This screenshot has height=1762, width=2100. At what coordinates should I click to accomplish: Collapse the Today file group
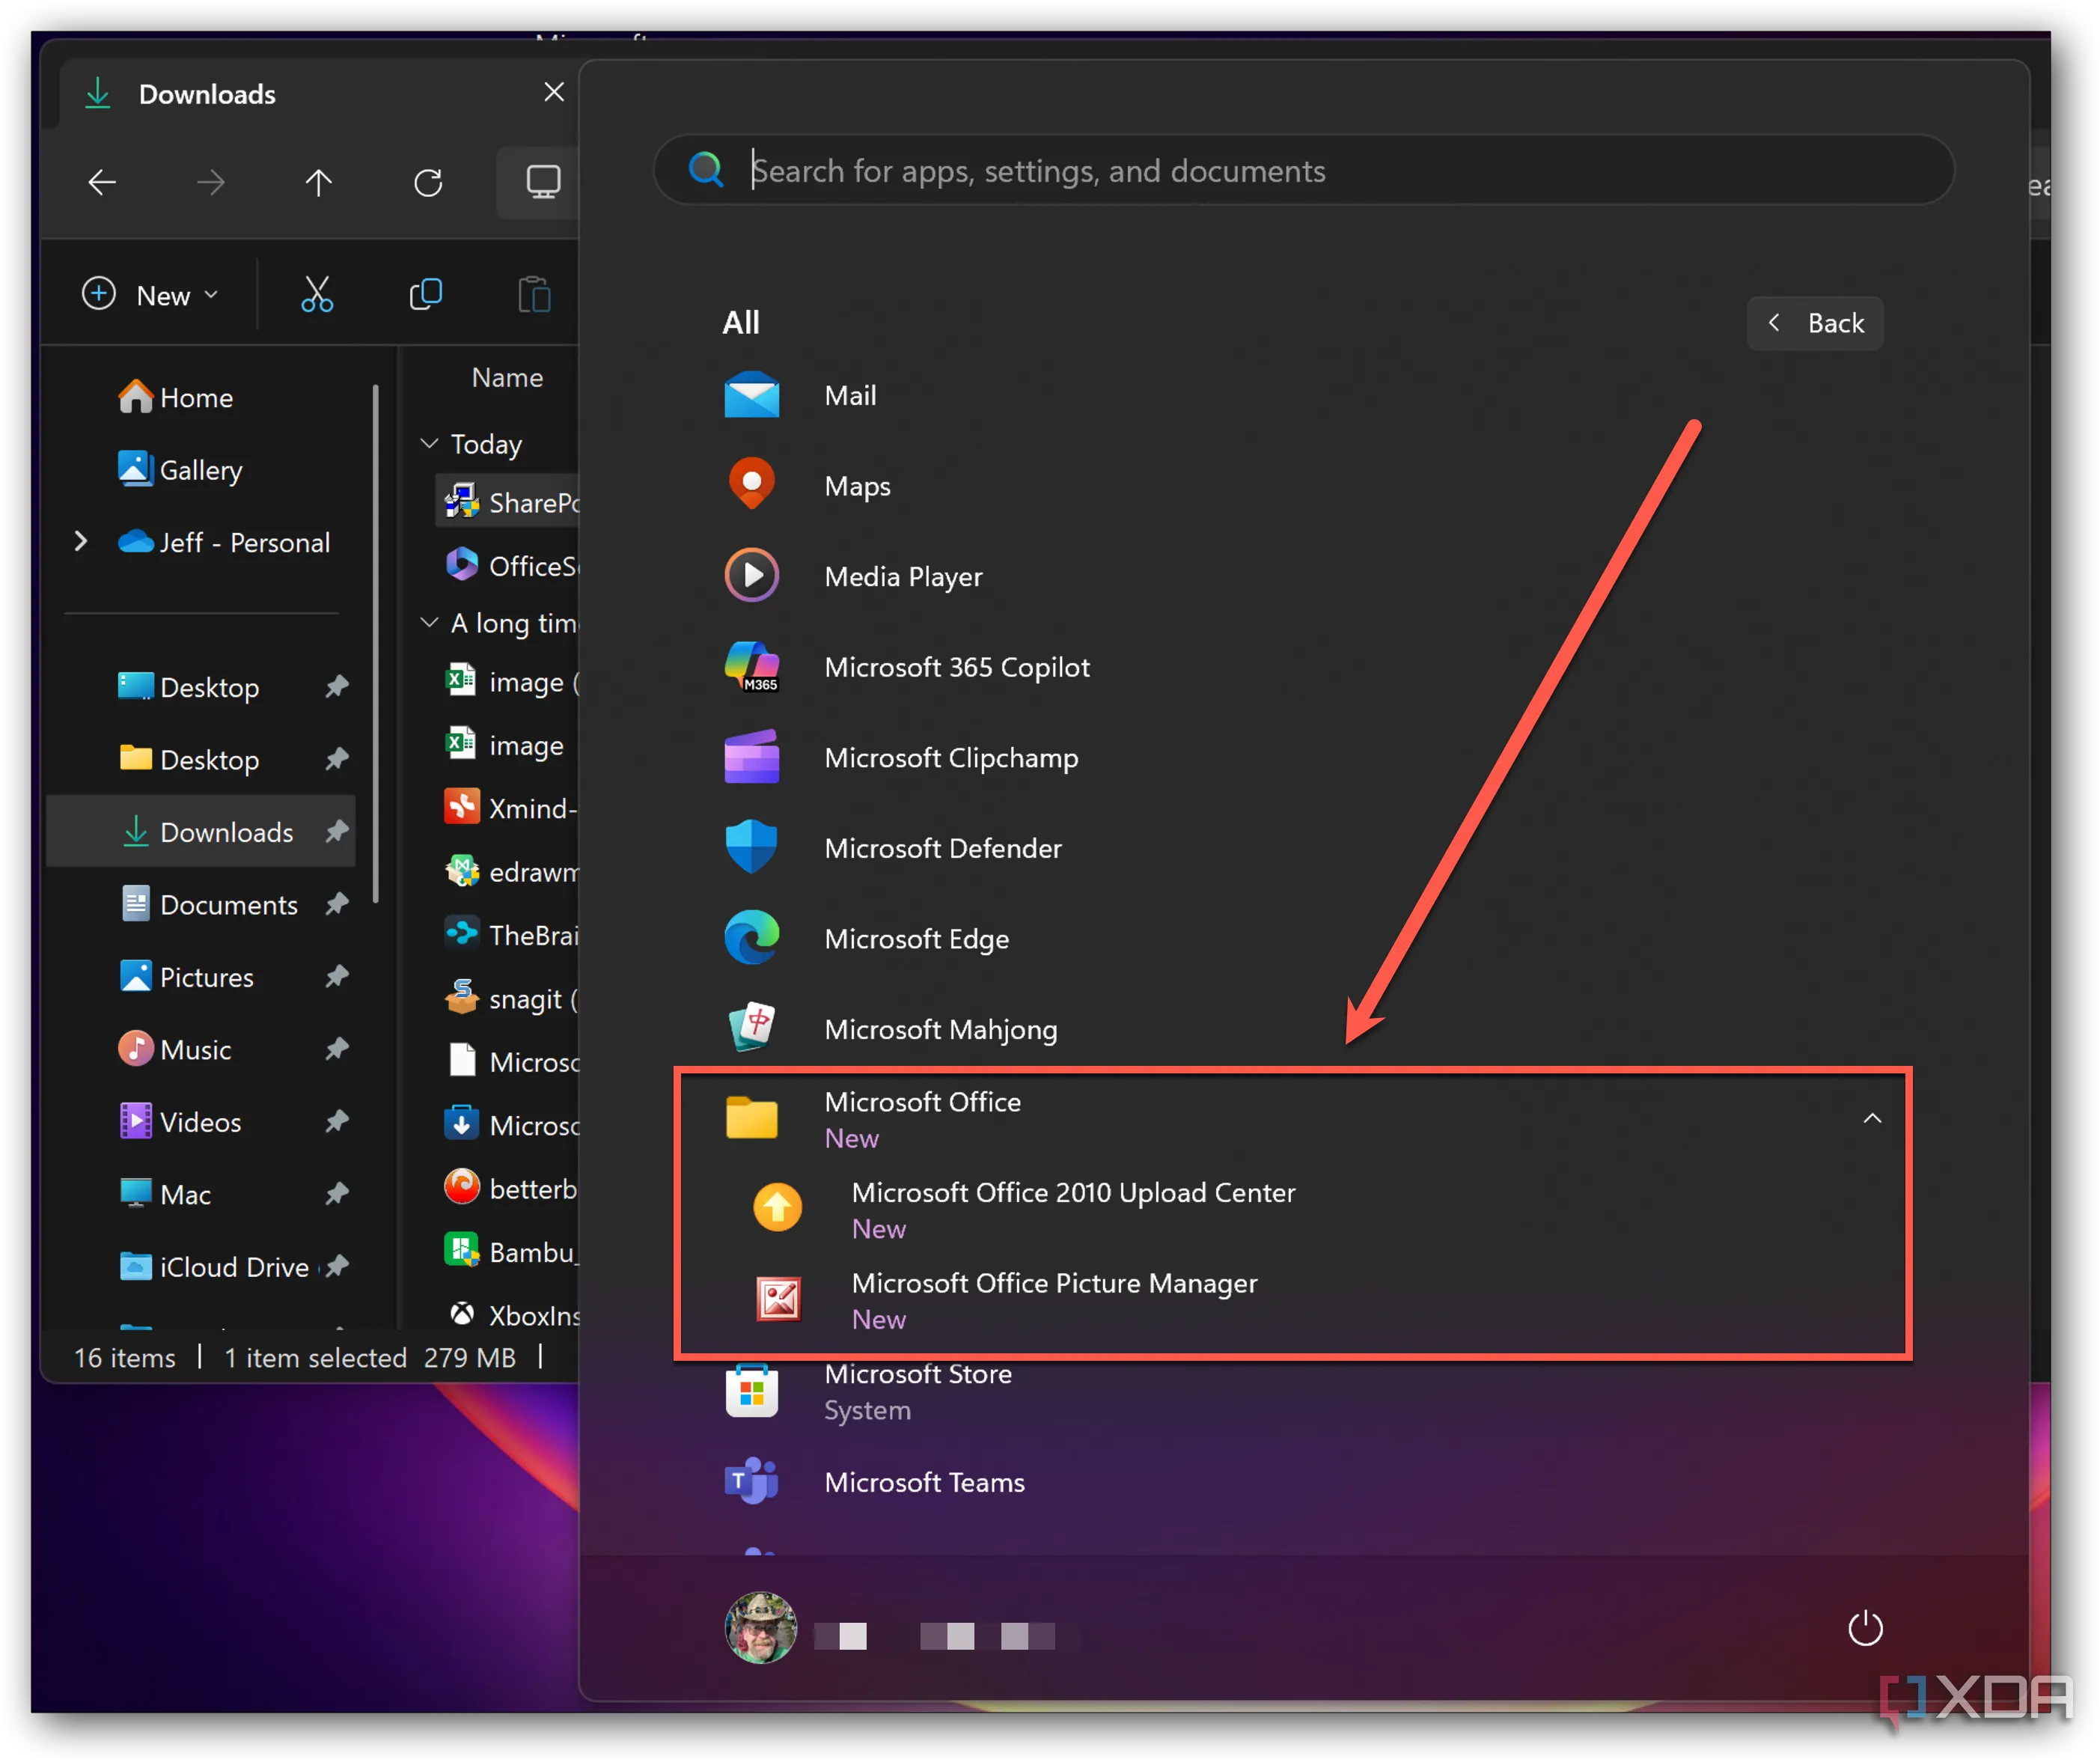[x=429, y=443]
